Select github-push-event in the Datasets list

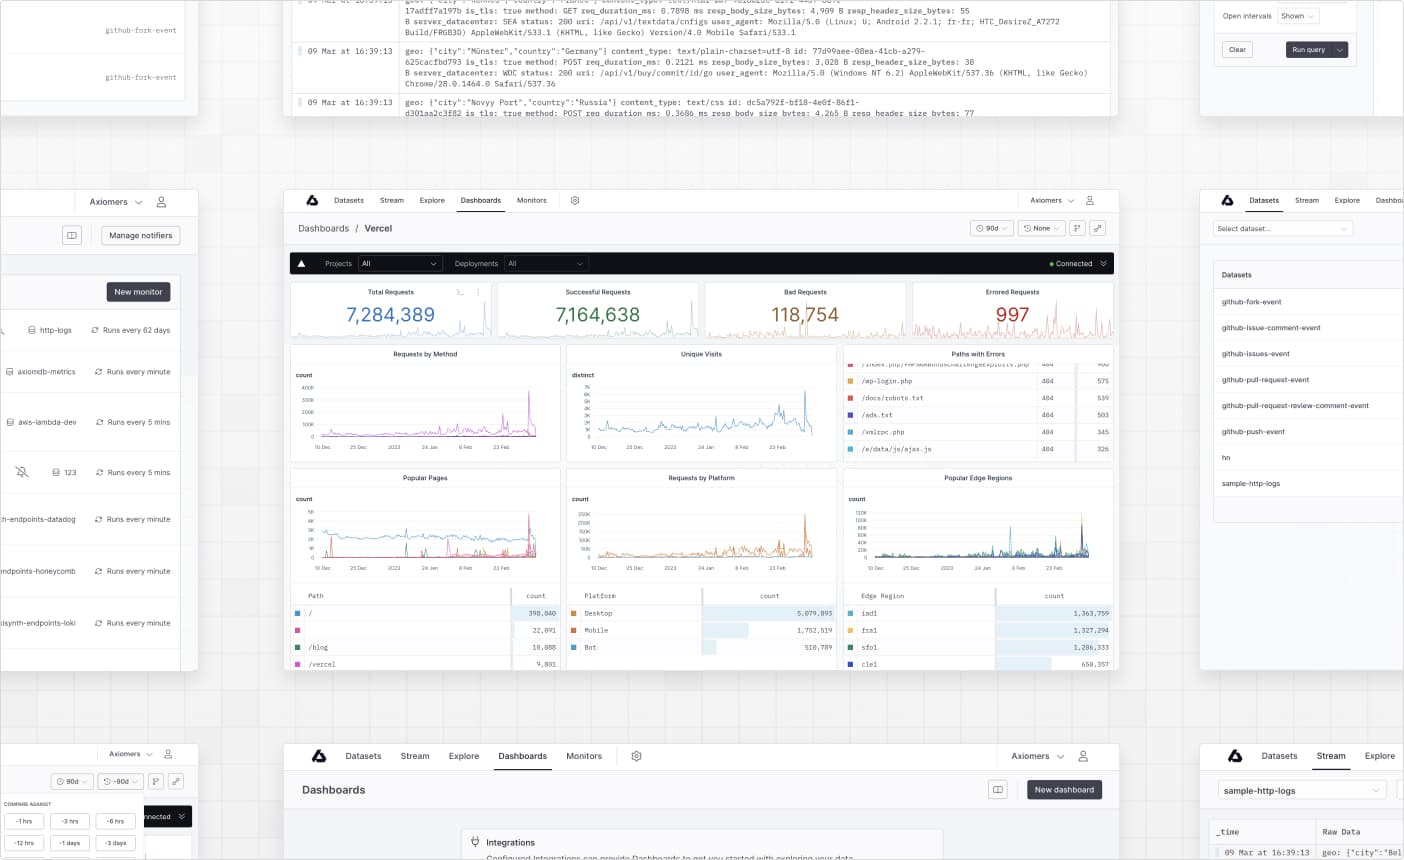(1253, 432)
